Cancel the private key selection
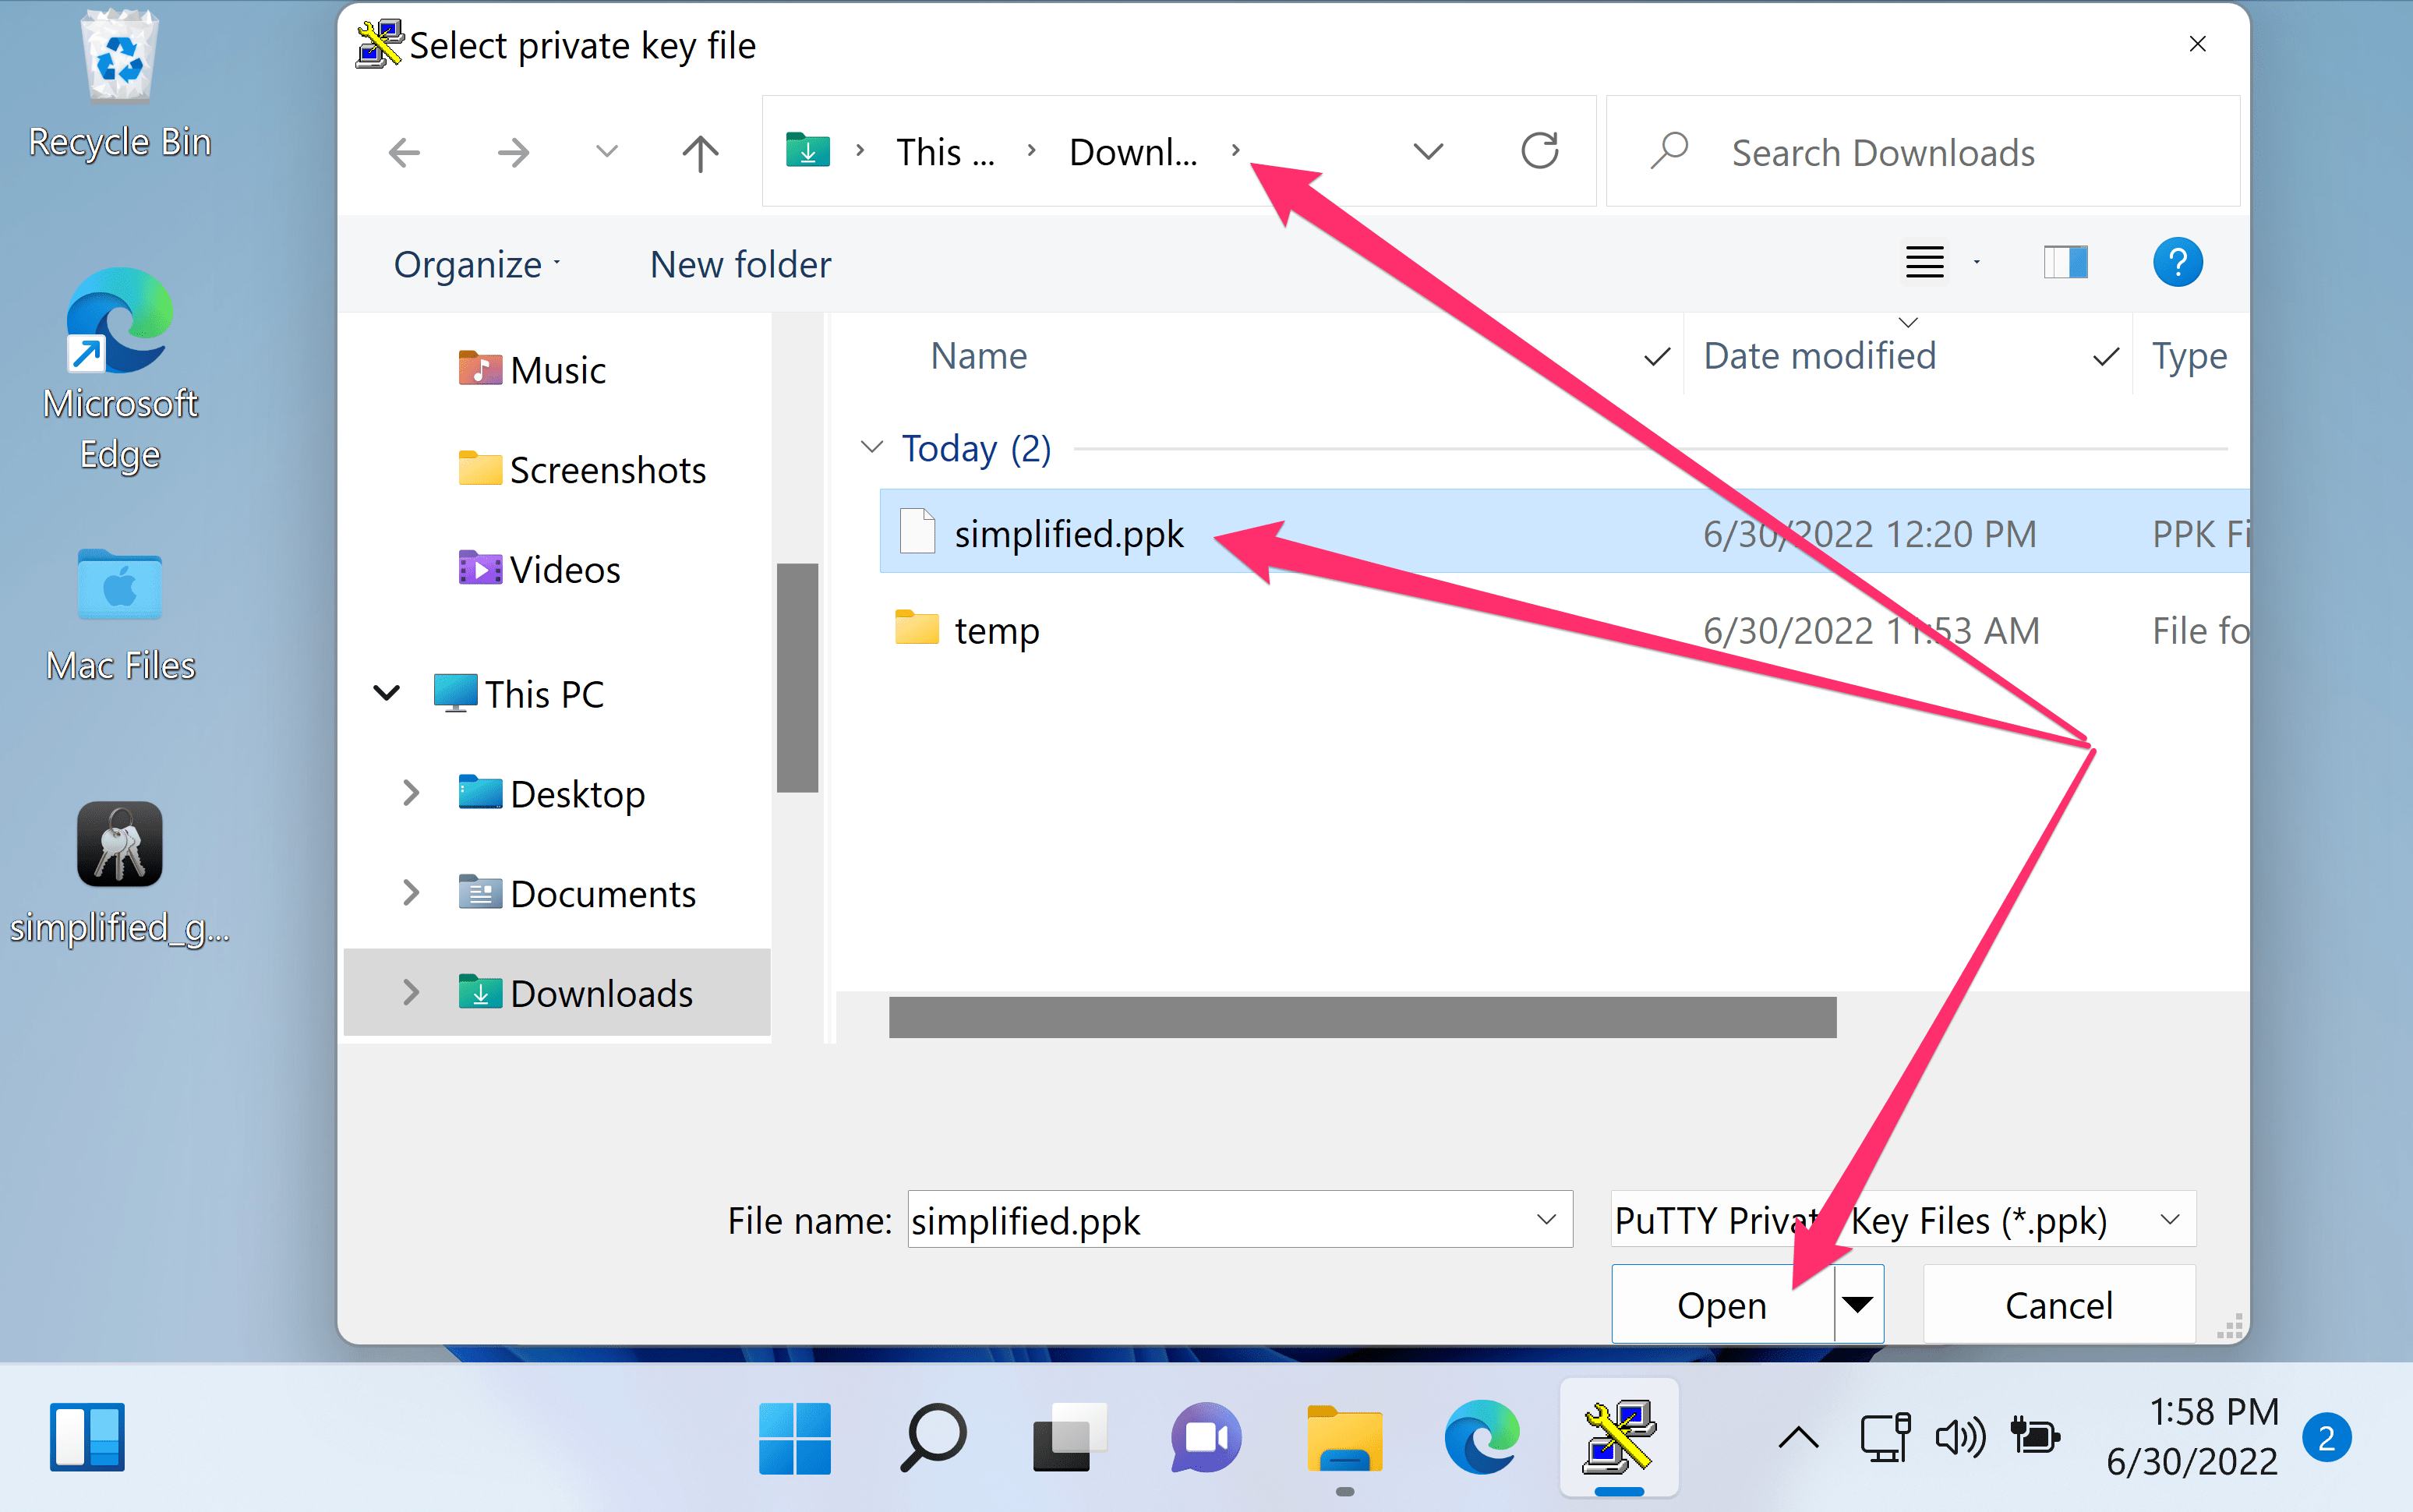Screen dimensions: 2413x1512 pyautogui.click(x=2058, y=1303)
